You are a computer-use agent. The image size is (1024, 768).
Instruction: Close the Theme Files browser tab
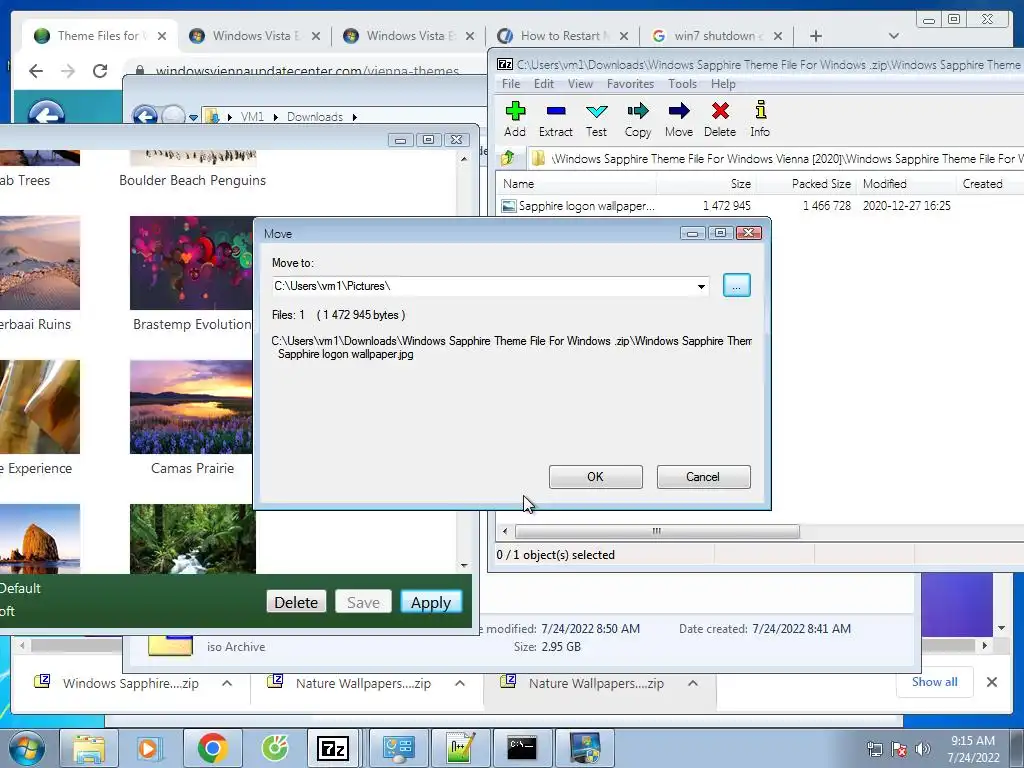pos(162,36)
